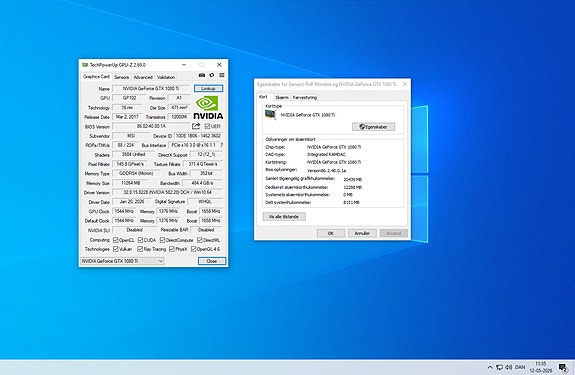Click the Device ID field

coord(198,136)
